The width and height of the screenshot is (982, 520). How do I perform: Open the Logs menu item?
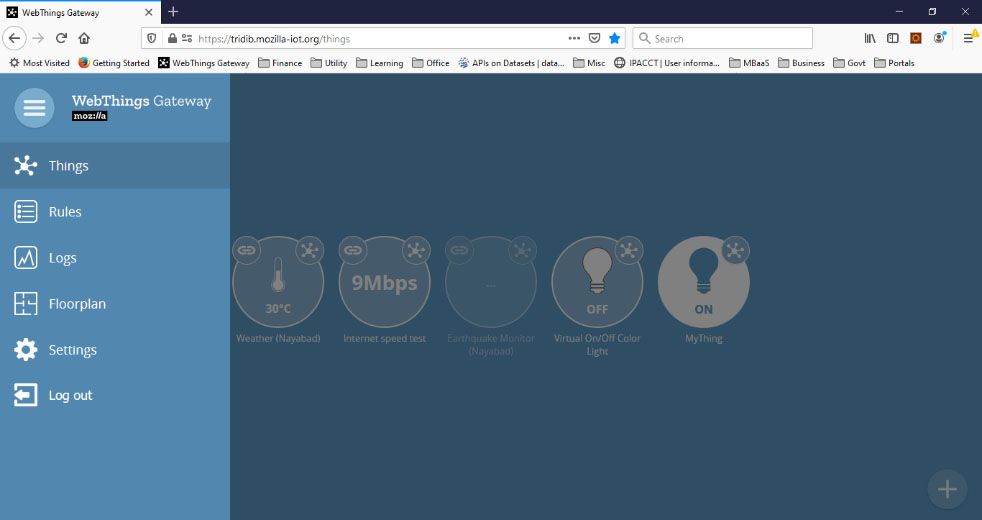coord(115,257)
